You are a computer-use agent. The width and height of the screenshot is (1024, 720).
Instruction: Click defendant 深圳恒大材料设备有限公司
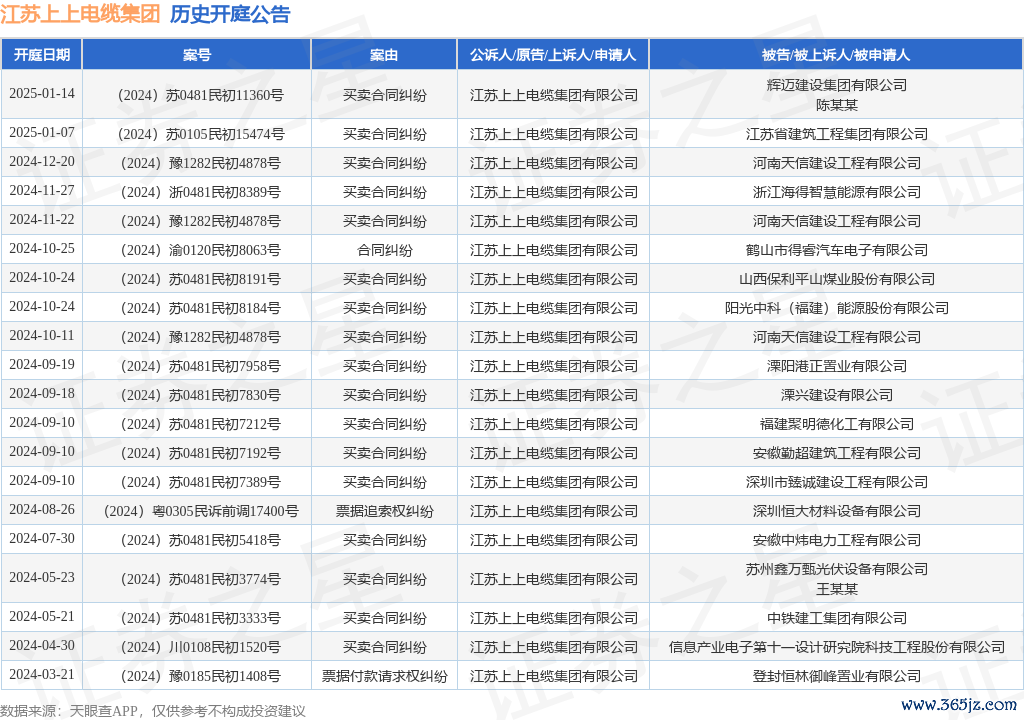(x=837, y=511)
